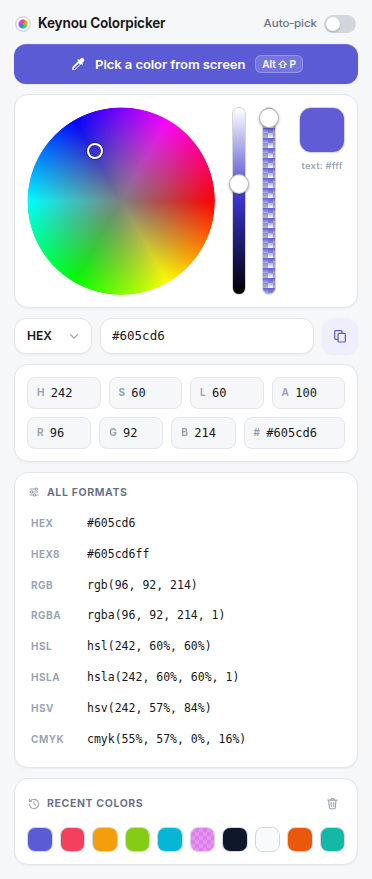The image size is (372, 879).
Task: Click the L lightness value field
Action: [x=227, y=393]
